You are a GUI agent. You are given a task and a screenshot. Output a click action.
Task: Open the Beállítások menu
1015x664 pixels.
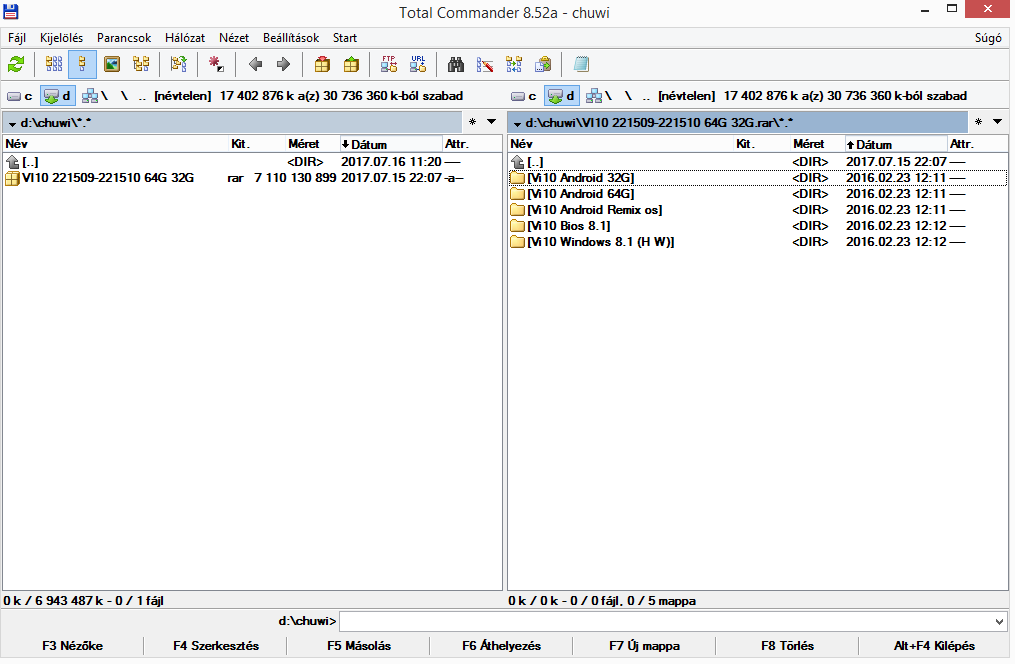click(291, 38)
